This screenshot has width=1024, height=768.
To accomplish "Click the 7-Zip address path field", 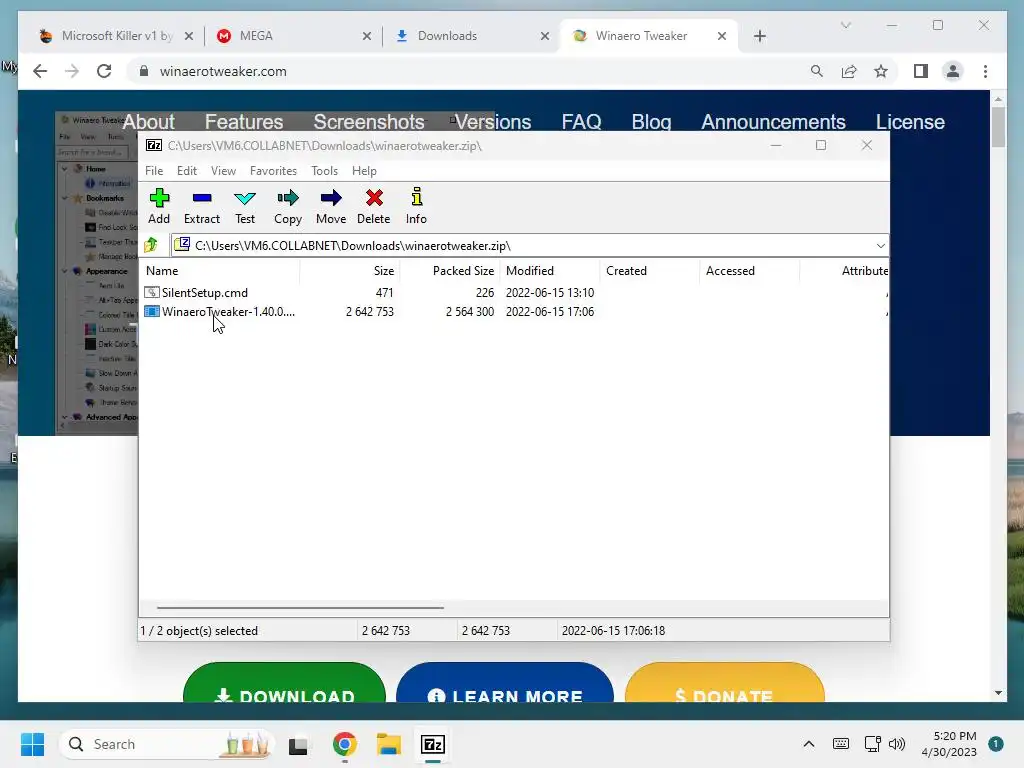I will [x=522, y=246].
